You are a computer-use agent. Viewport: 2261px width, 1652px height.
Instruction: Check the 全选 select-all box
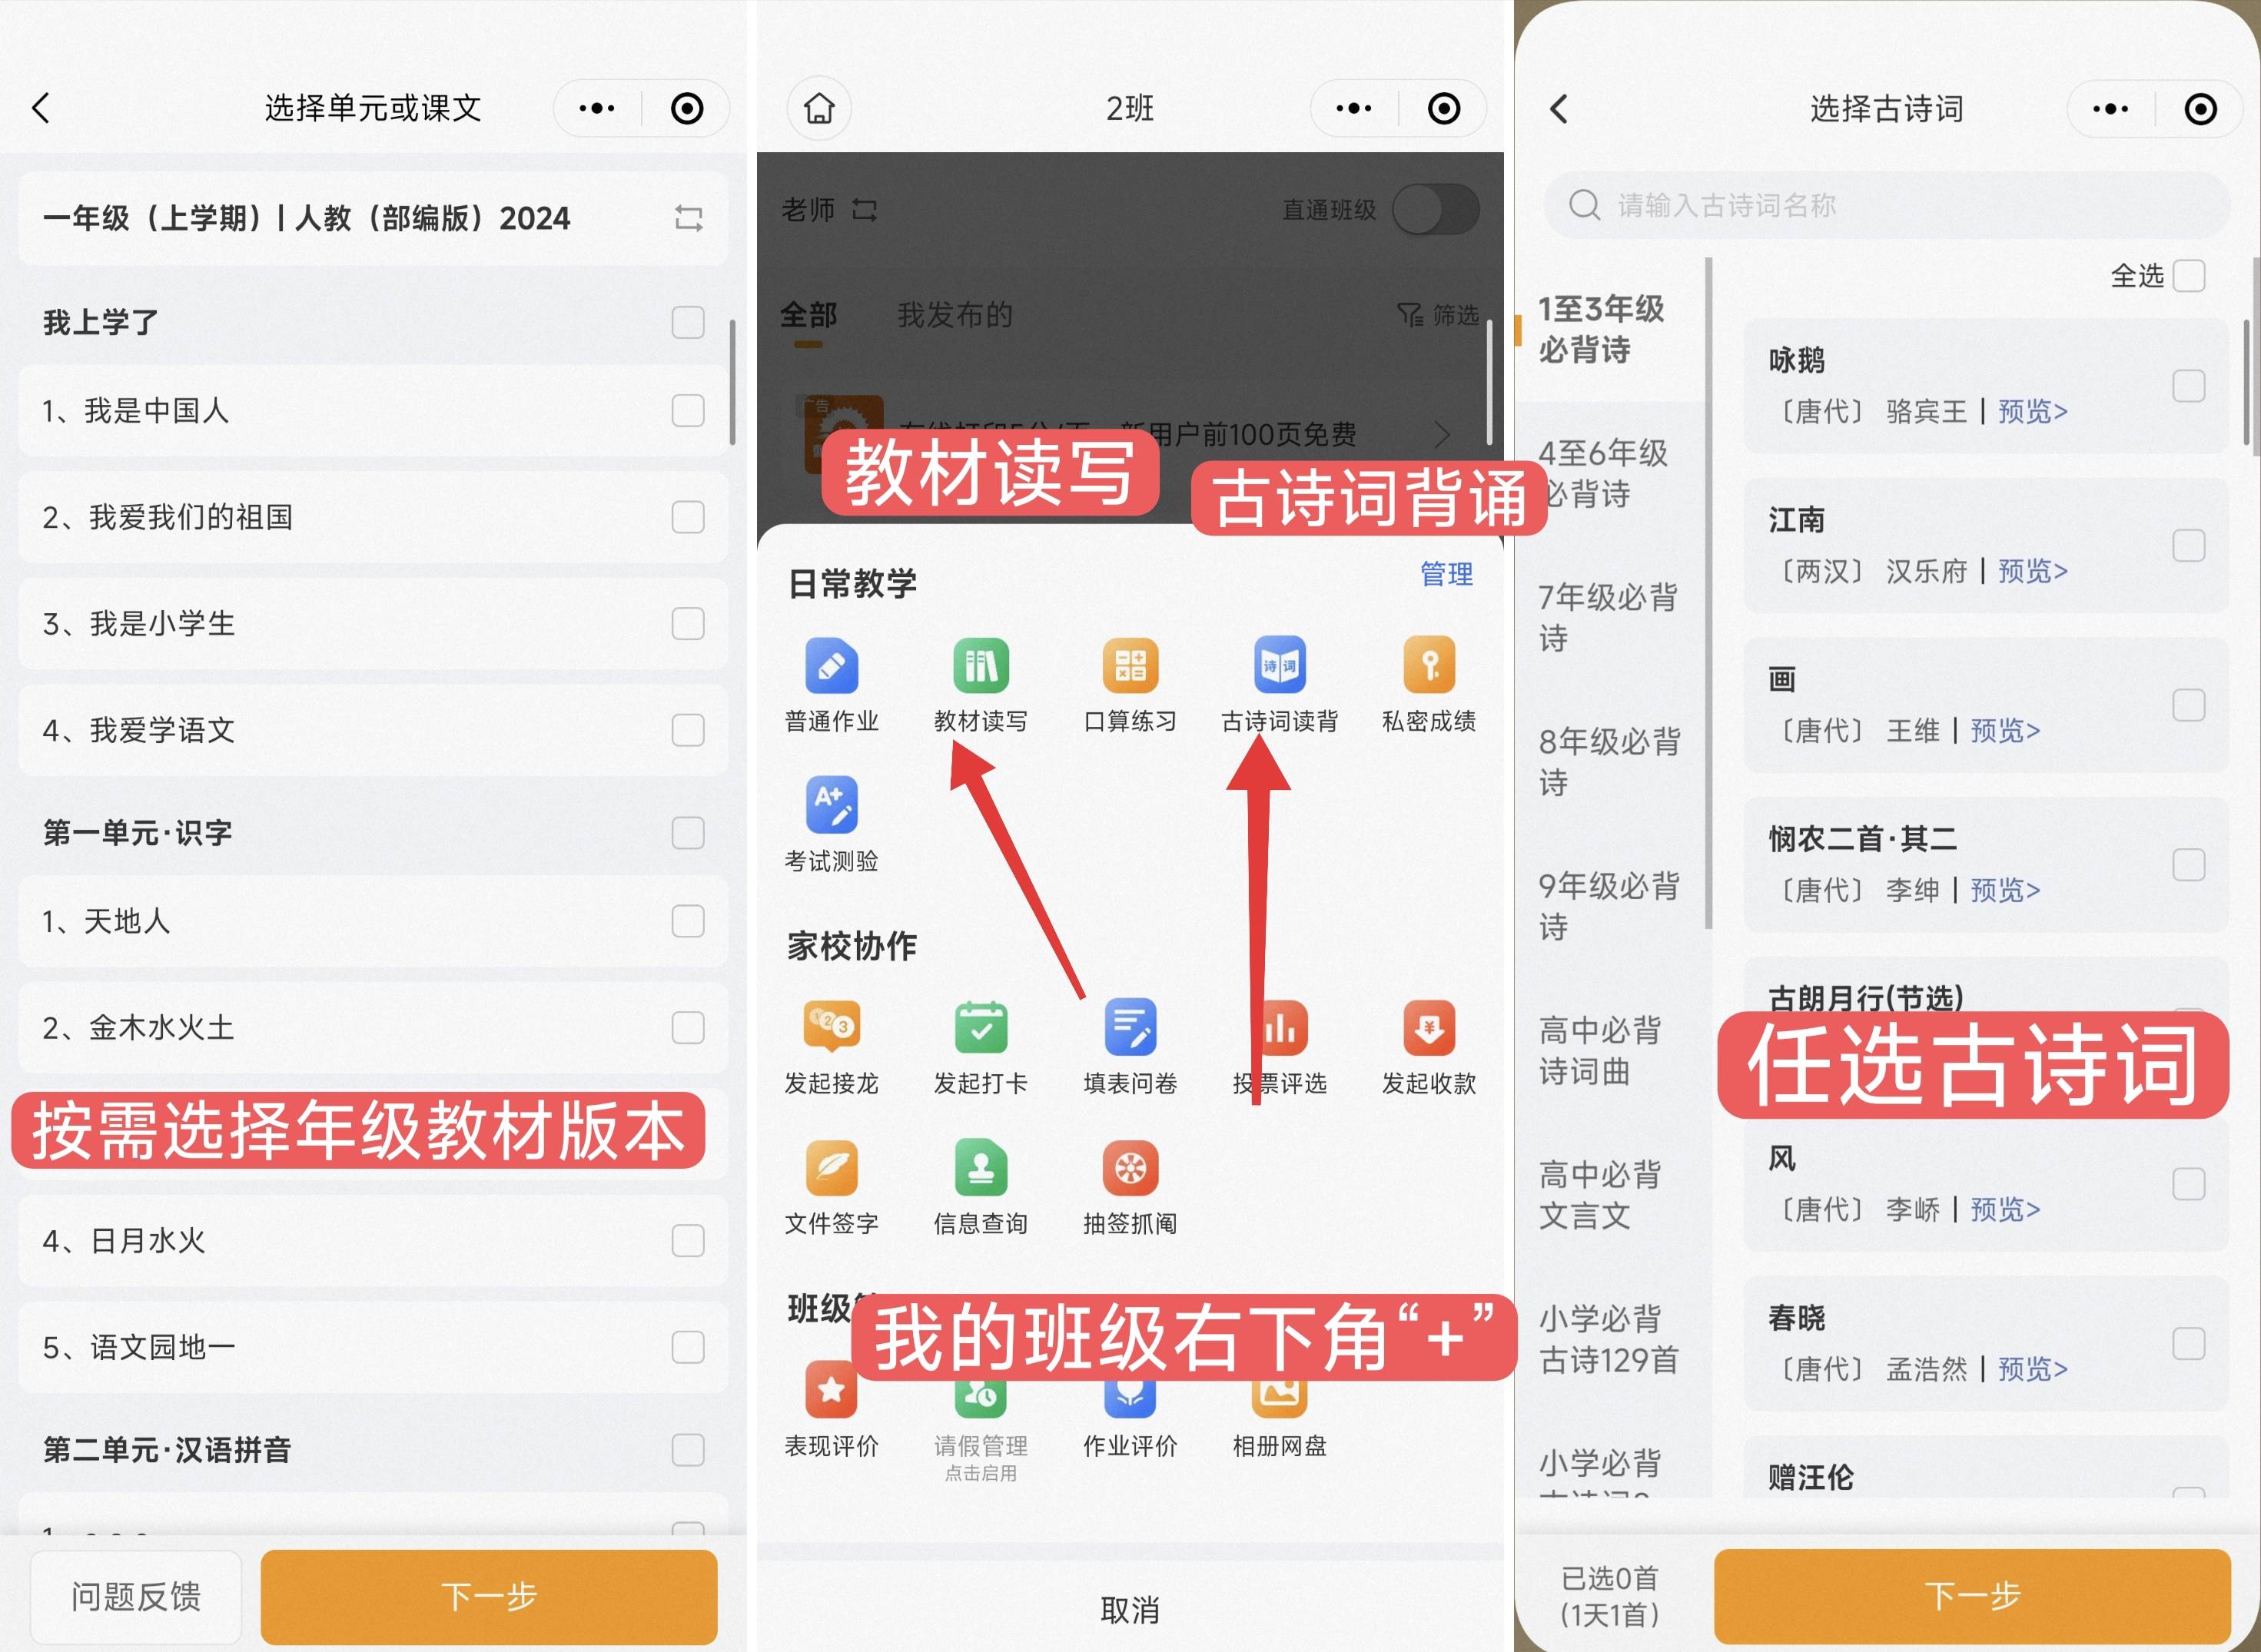2188,276
